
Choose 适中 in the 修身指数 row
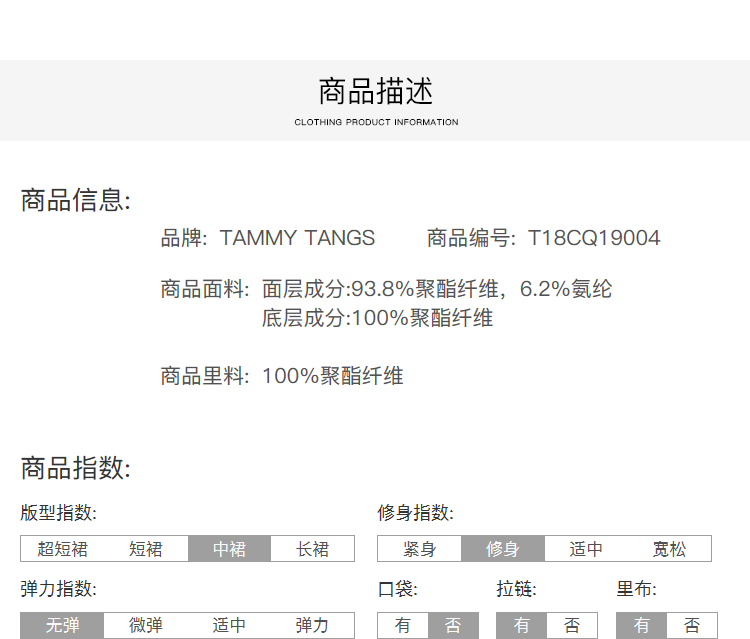coord(586,549)
